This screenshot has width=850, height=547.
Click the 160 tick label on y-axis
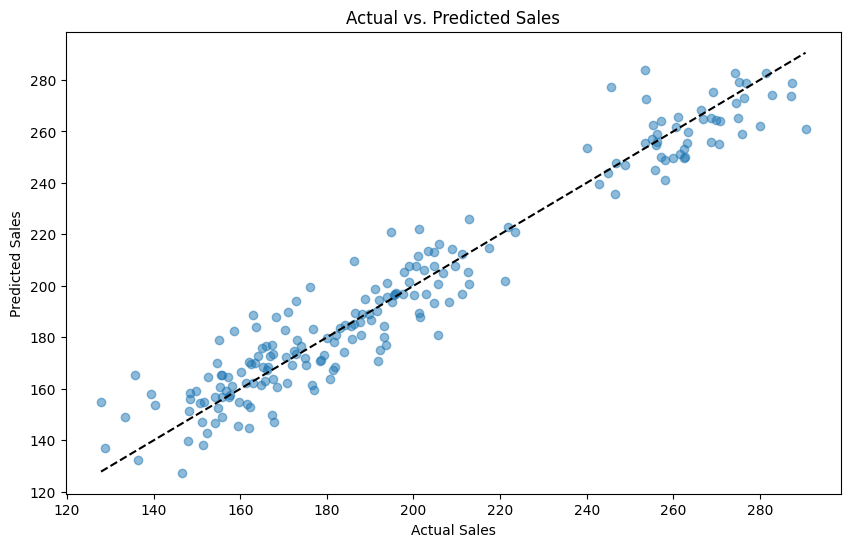pyautogui.click(x=44, y=389)
